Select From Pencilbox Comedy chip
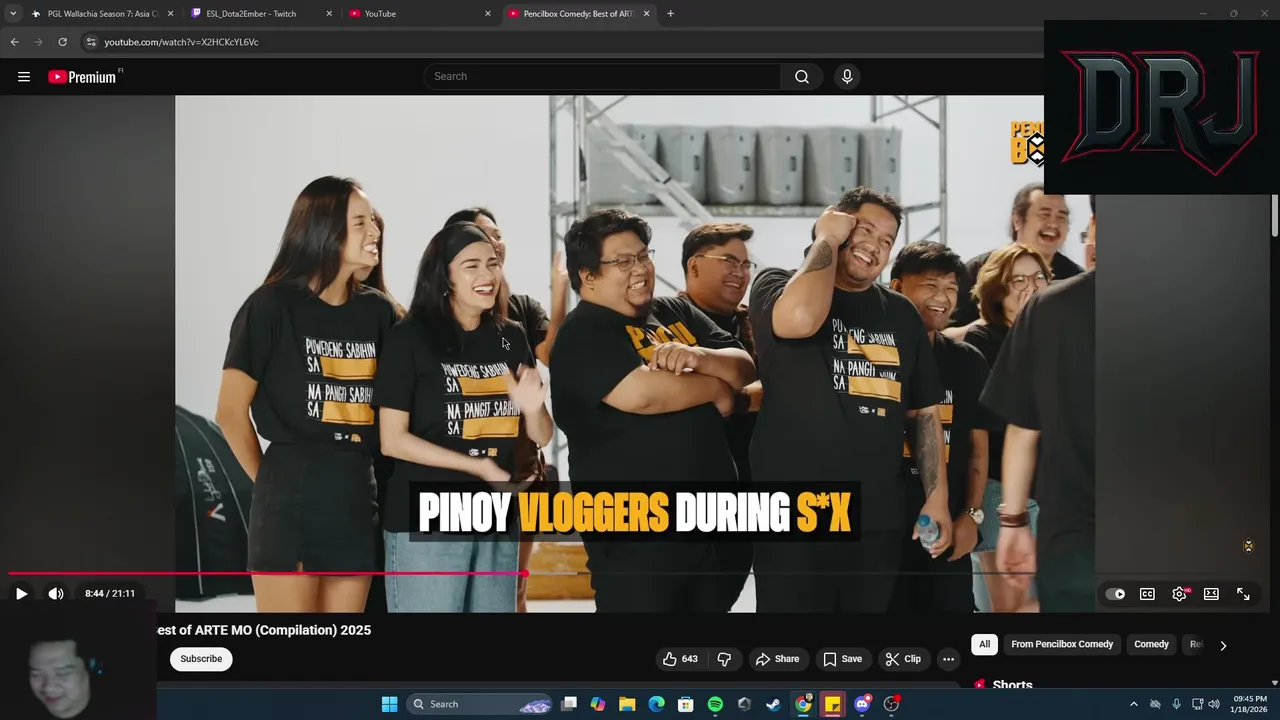Image resolution: width=1280 pixels, height=720 pixels. [1062, 645]
